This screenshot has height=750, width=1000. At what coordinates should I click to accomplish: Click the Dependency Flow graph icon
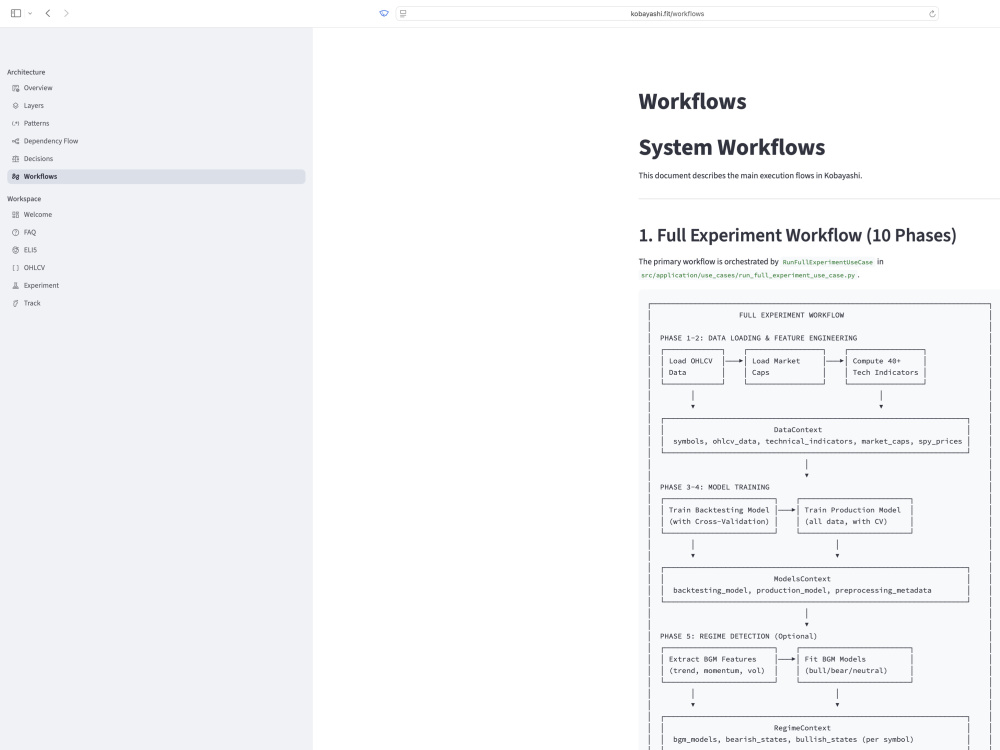[x=15, y=141]
